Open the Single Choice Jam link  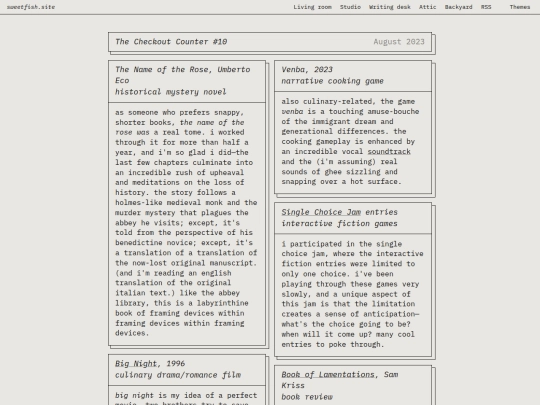(x=321, y=212)
